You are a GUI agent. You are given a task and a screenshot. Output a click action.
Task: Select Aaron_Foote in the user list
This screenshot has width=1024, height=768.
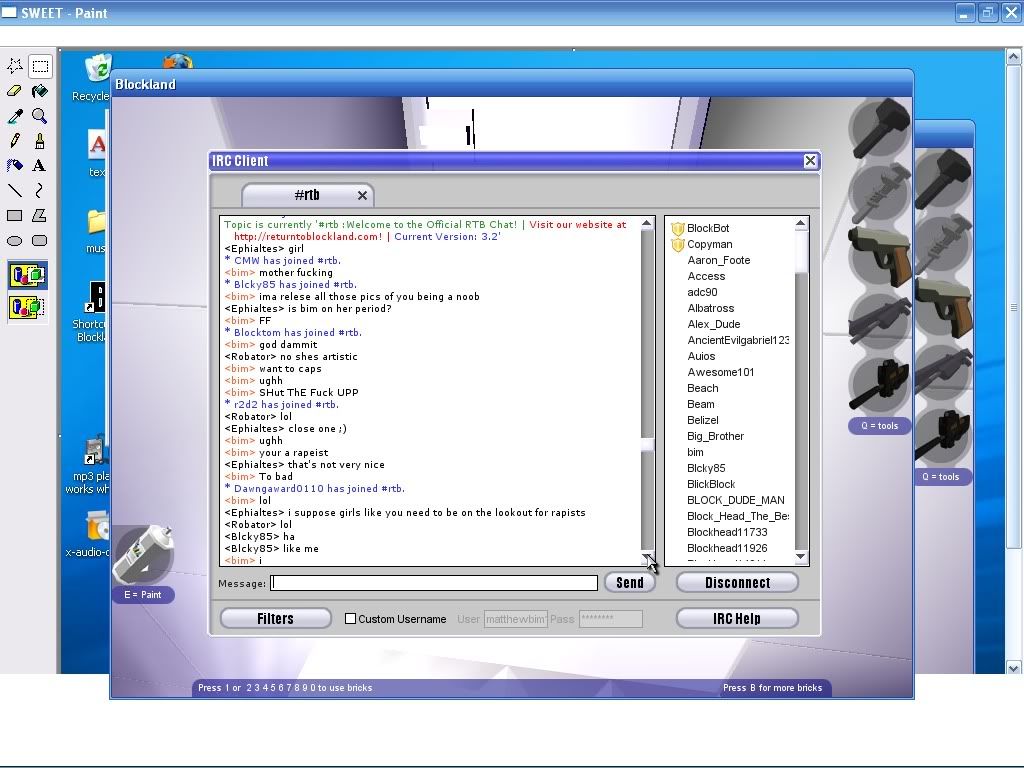(x=718, y=260)
